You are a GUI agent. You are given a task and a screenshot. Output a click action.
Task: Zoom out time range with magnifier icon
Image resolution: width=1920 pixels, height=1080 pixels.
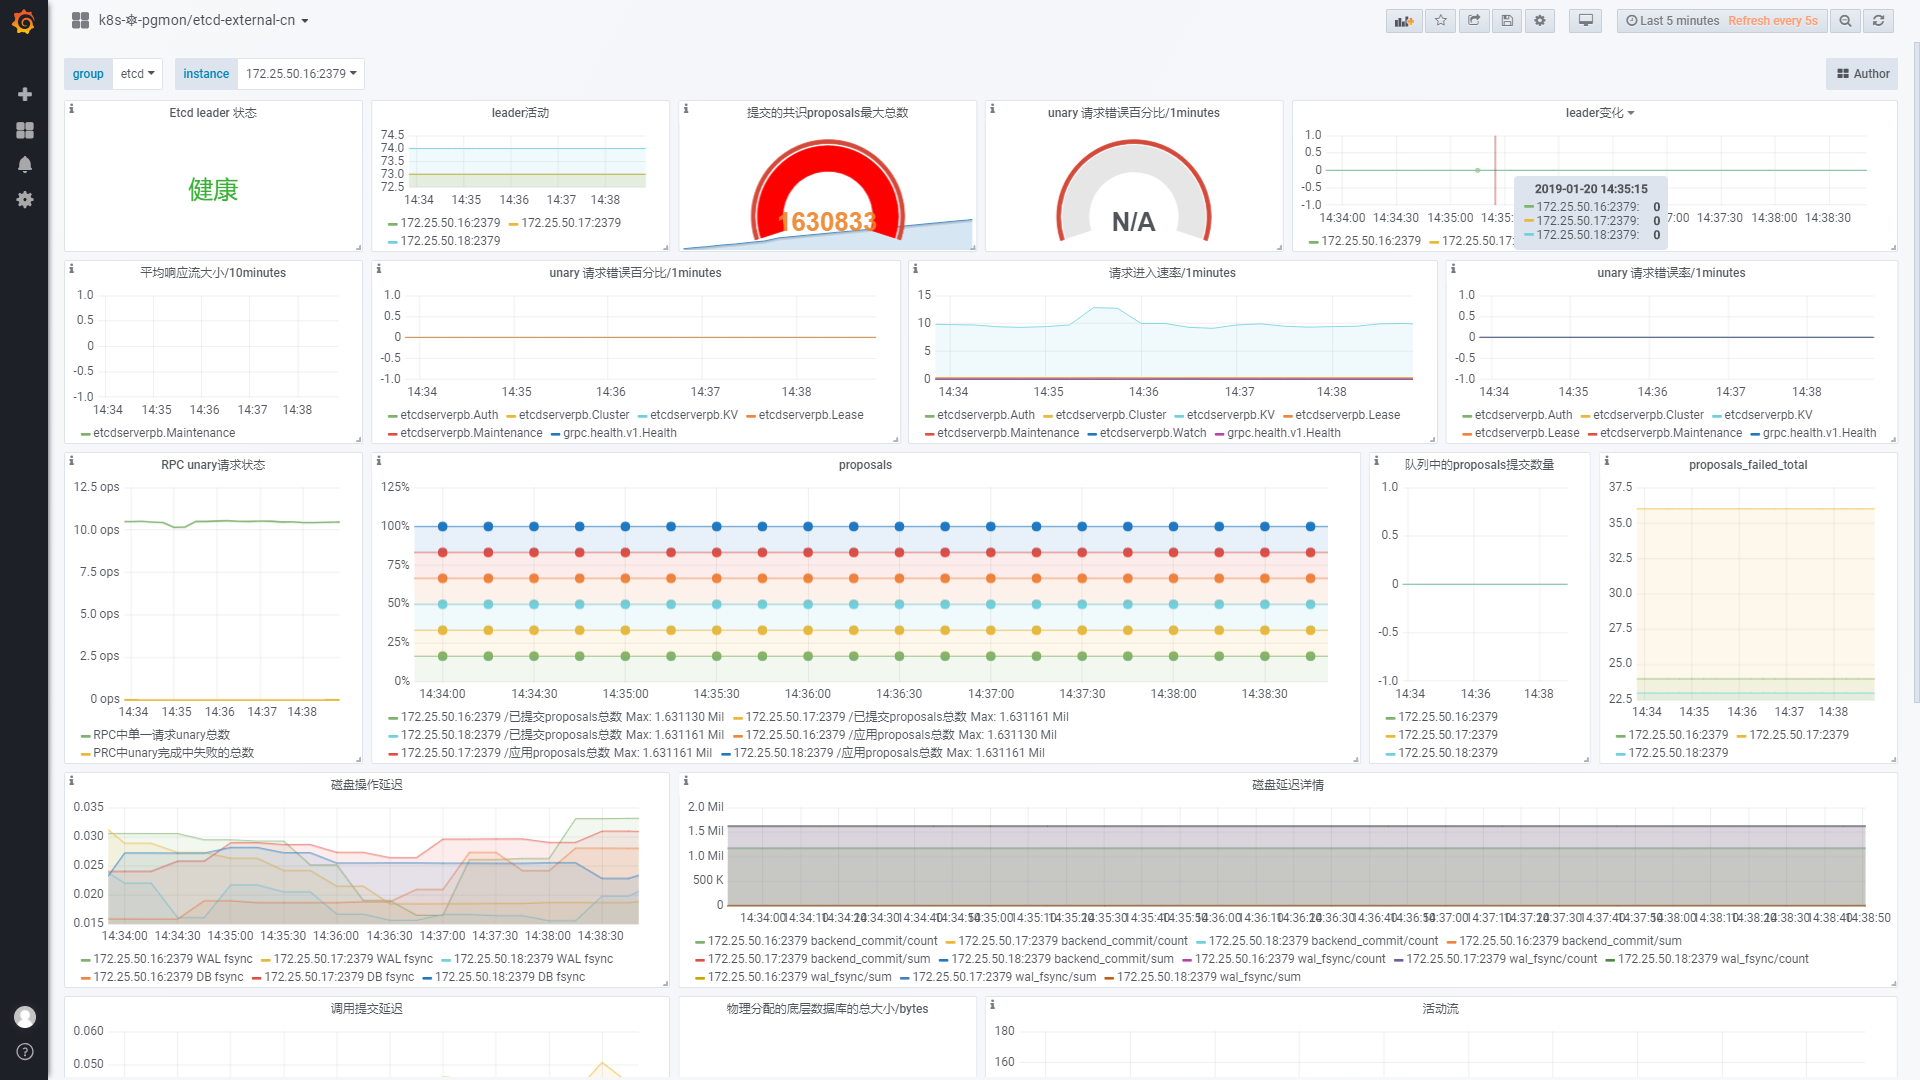click(x=1845, y=21)
